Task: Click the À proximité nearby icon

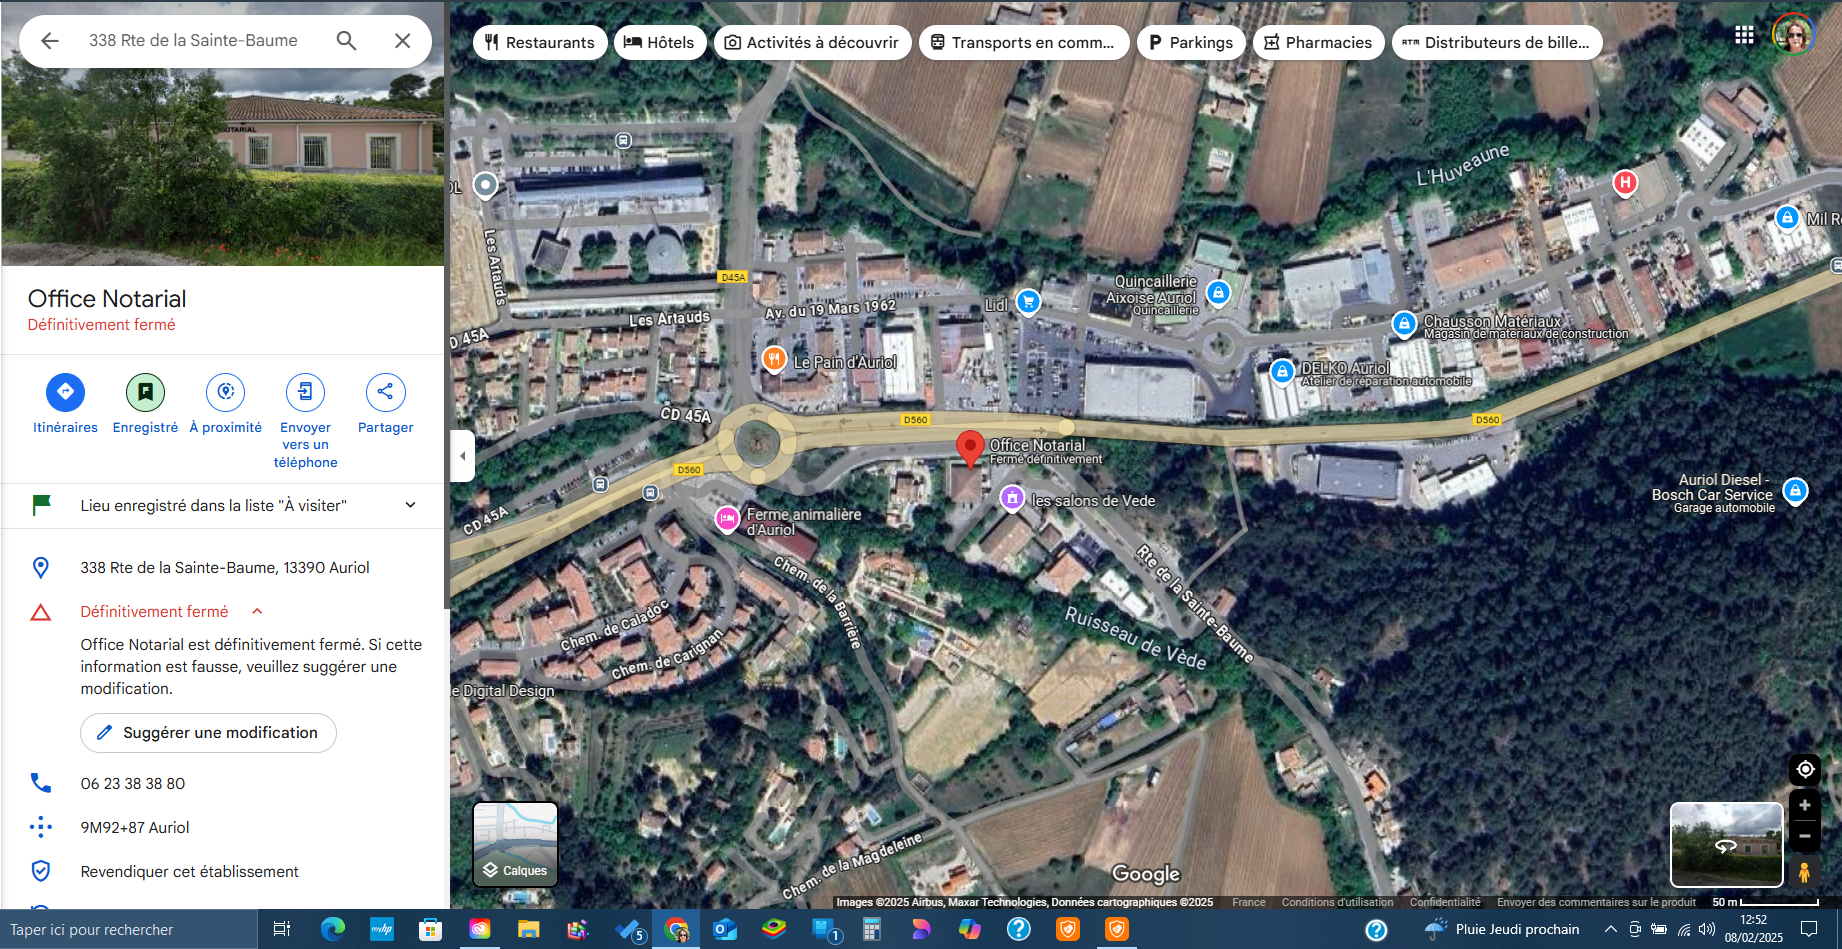Action: tap(226, 392)
